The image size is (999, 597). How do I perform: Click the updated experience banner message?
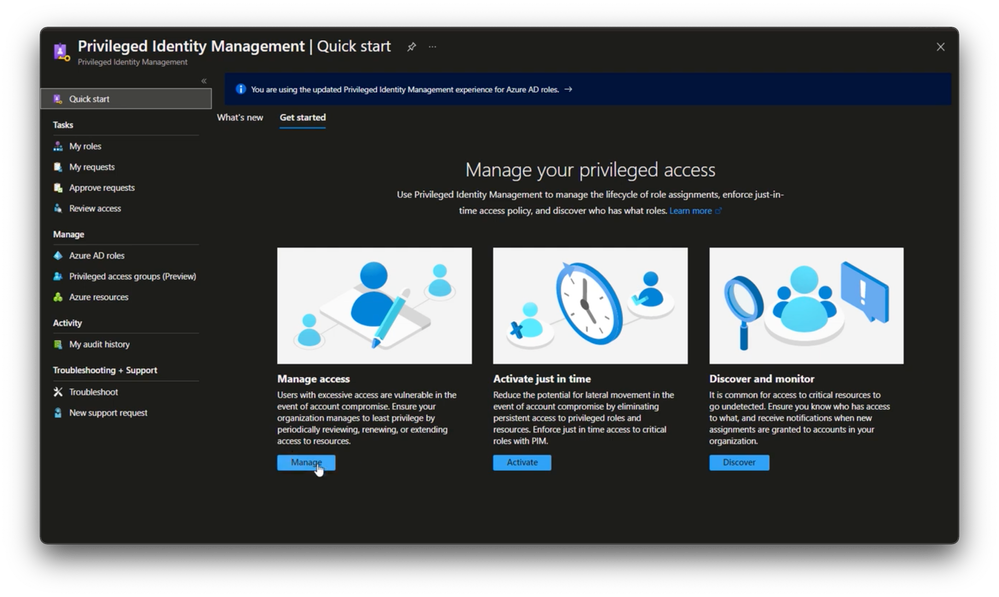pos(405,89)
